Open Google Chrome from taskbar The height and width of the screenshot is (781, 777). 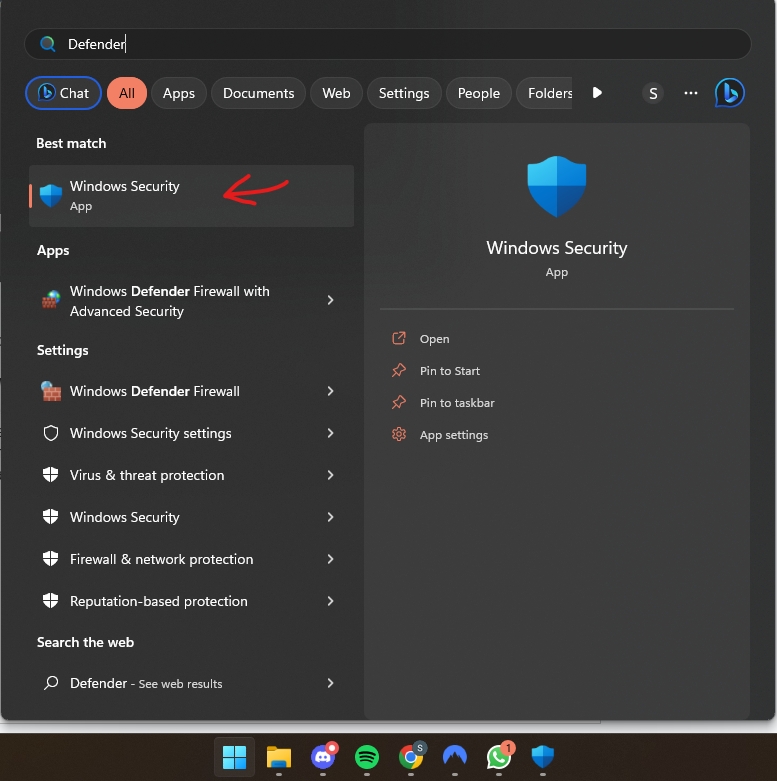411,757
